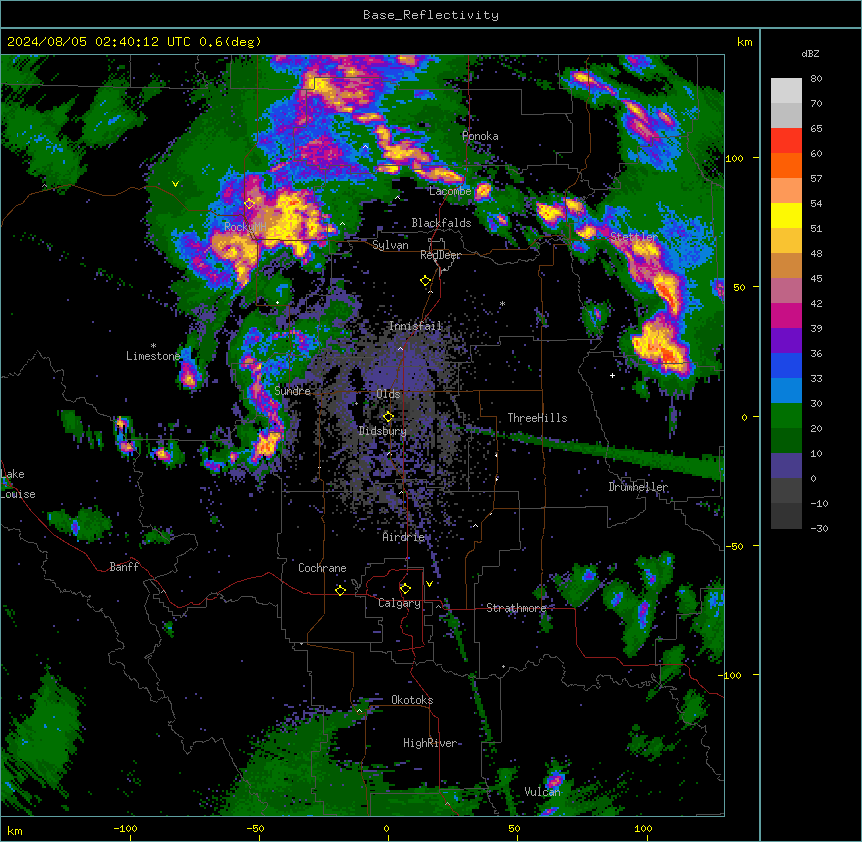Click the dBZ legend heading

[810, 53]
